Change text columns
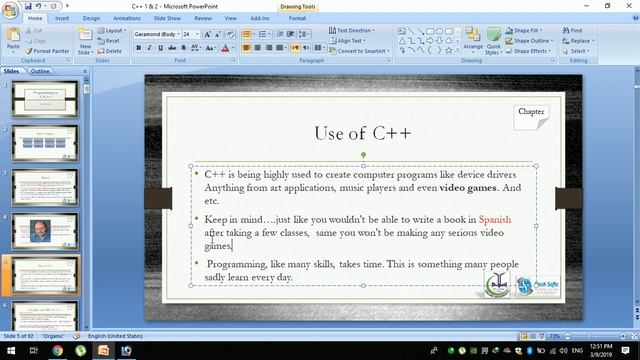The height and width of the screenshot is (360, 640). click(318, 48)
